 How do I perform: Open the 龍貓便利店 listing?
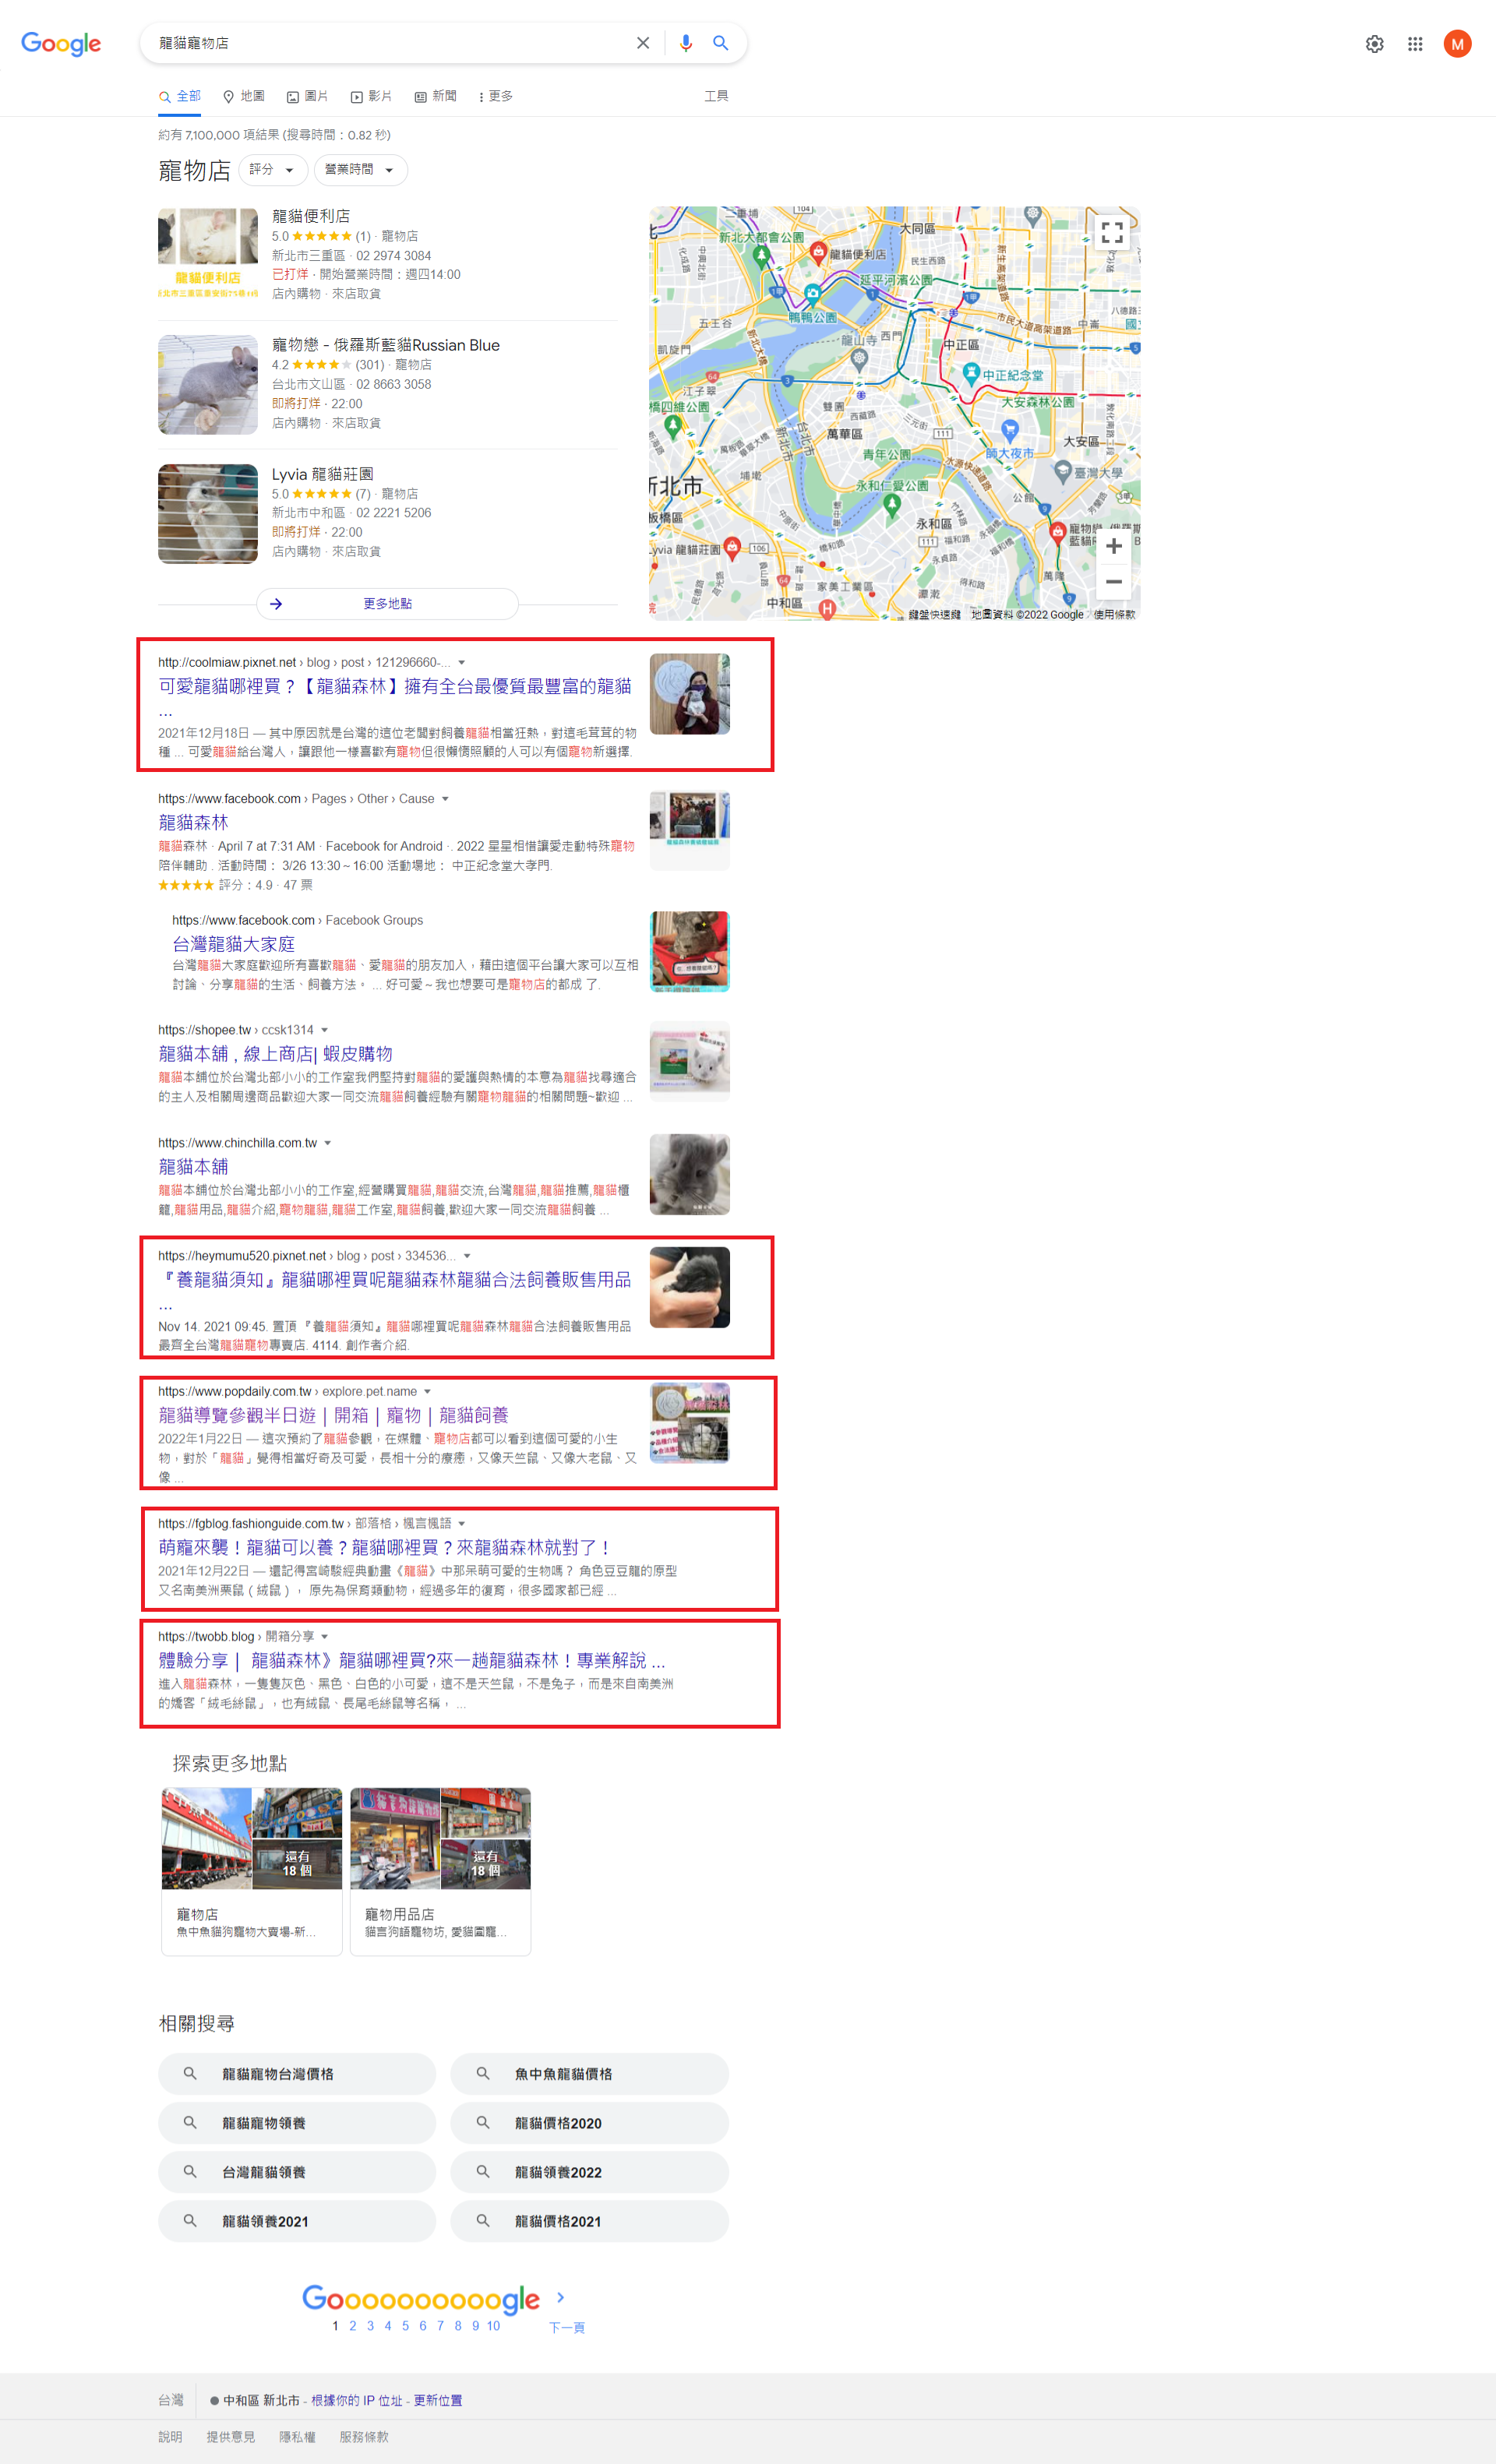(311, 216)
